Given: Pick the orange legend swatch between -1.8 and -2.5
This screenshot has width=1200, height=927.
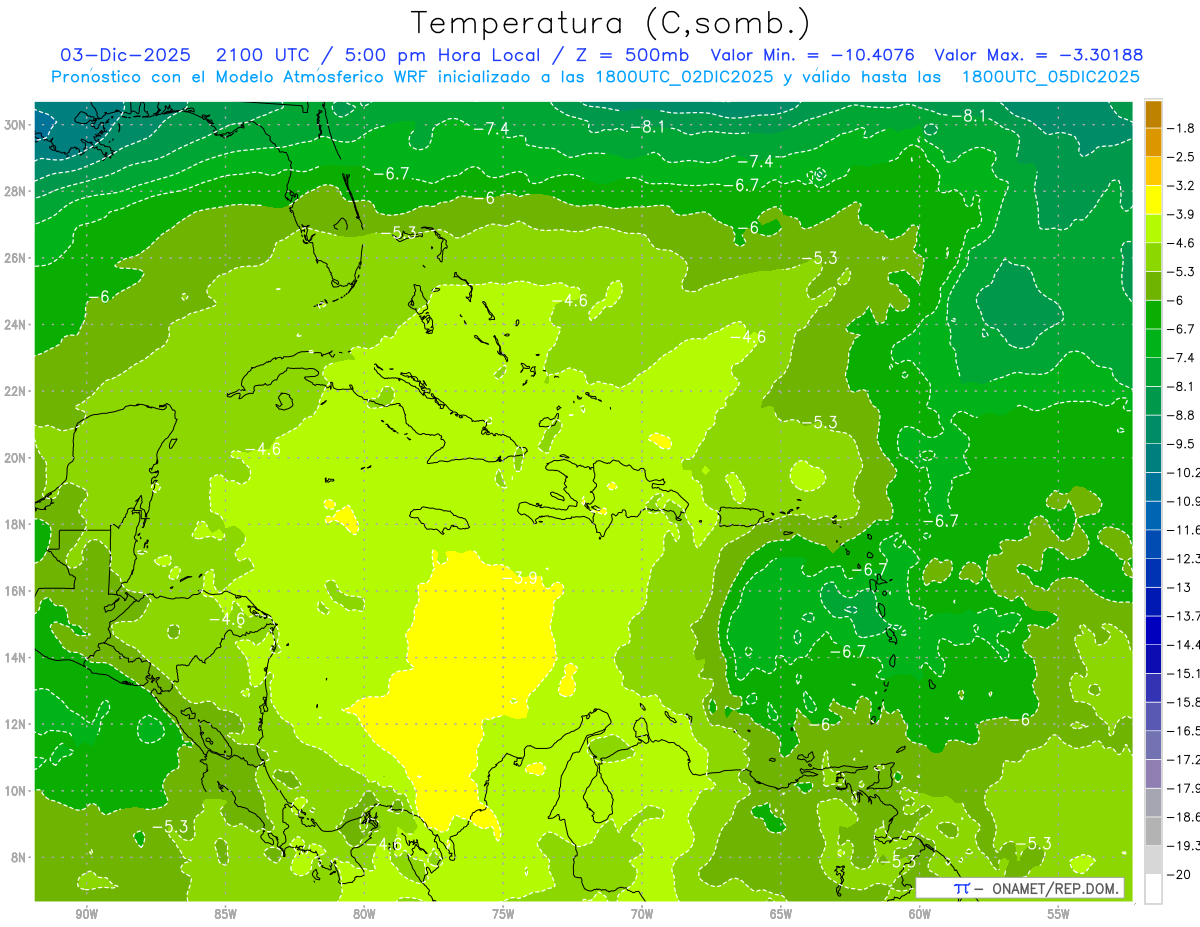Looking at the screenshot, I should [1153, 143].
